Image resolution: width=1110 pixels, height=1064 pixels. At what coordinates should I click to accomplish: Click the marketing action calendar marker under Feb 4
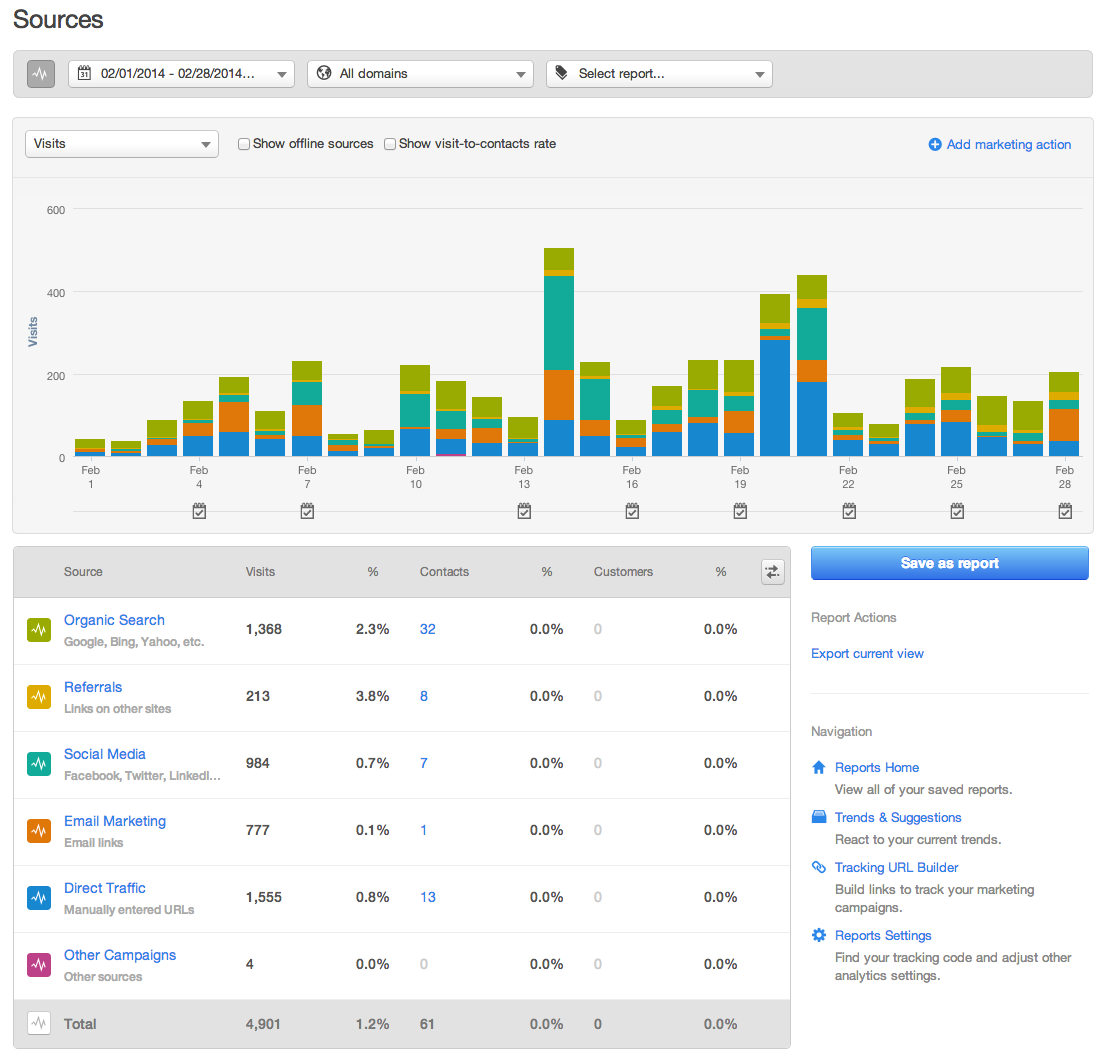pyautogui.click(x=199, y=510)
